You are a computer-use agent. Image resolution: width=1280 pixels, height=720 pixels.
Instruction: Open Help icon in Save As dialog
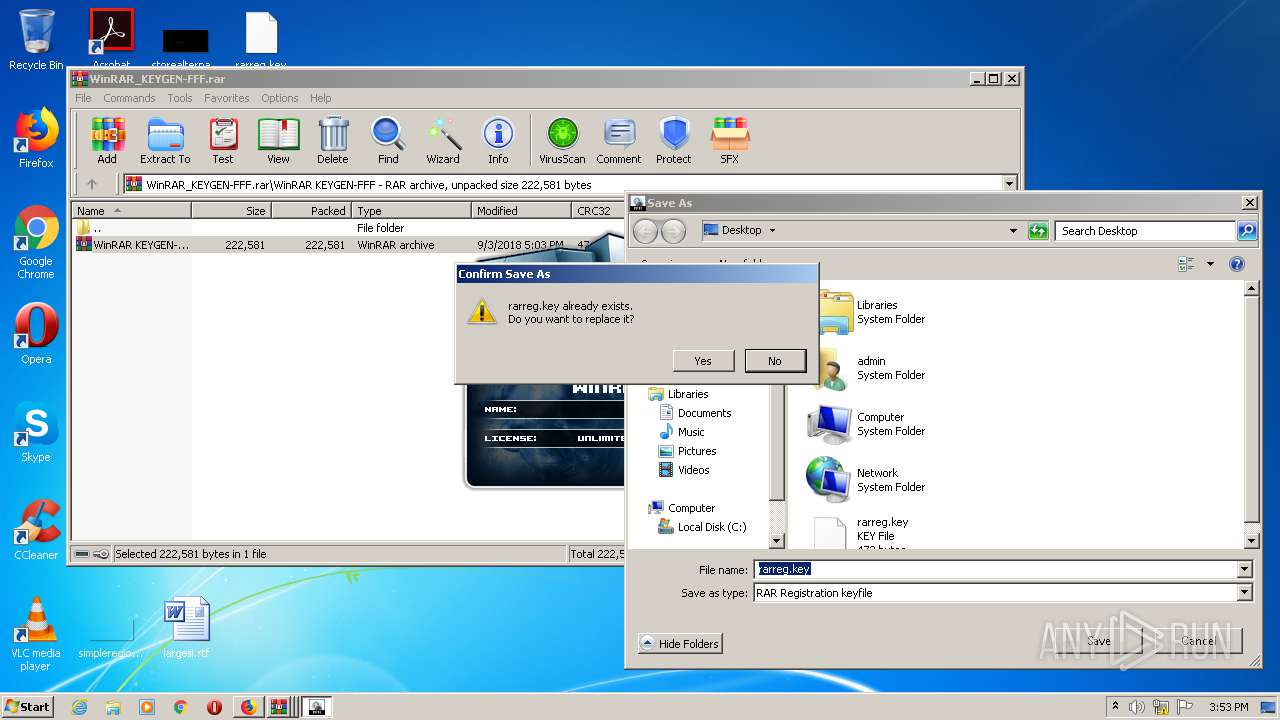point(1237,264)
